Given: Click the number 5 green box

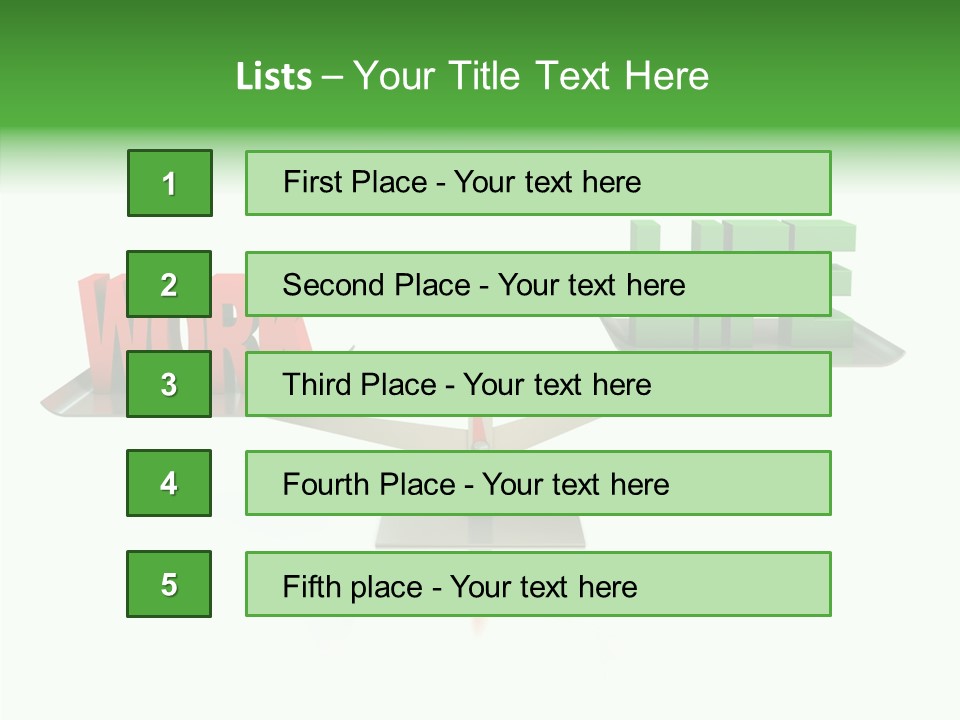Looking at the screenshot, I should [169, 584].
